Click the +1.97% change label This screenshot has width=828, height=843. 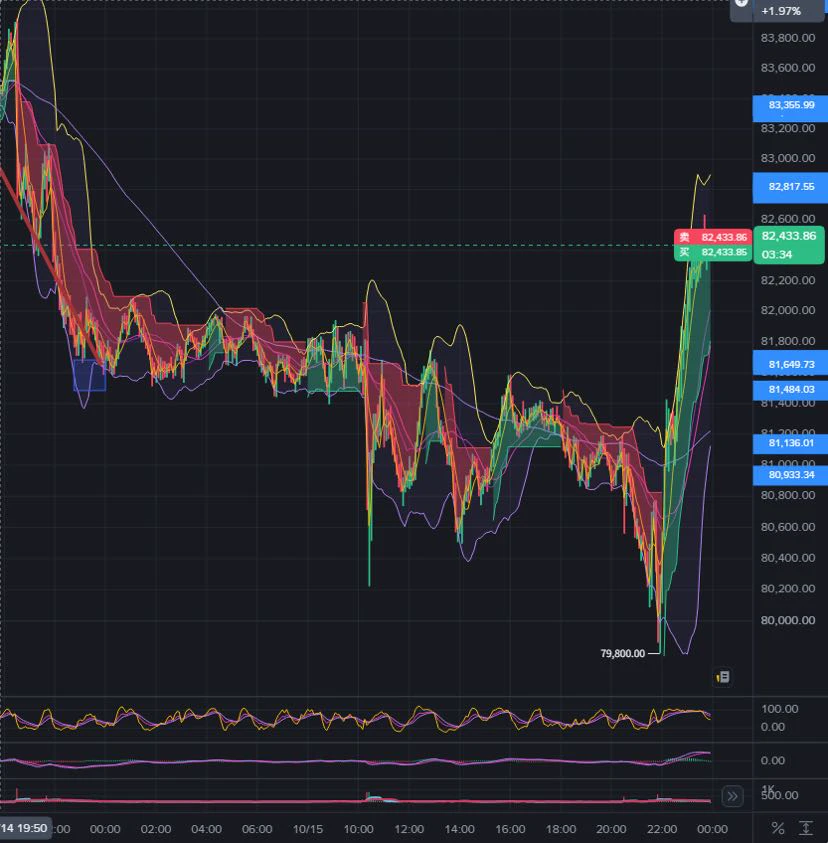[781, 11]
